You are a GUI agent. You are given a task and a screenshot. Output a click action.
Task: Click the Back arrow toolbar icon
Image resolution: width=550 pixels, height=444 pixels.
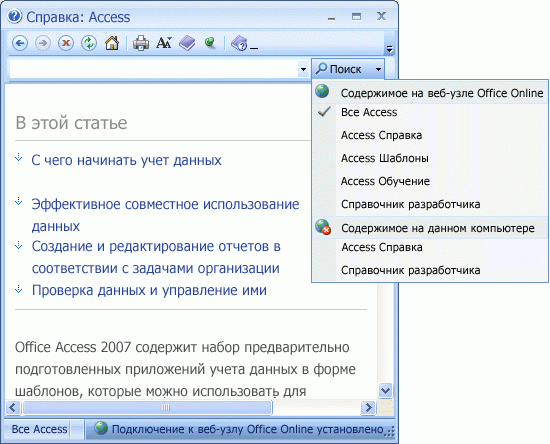tap(20, 43)
